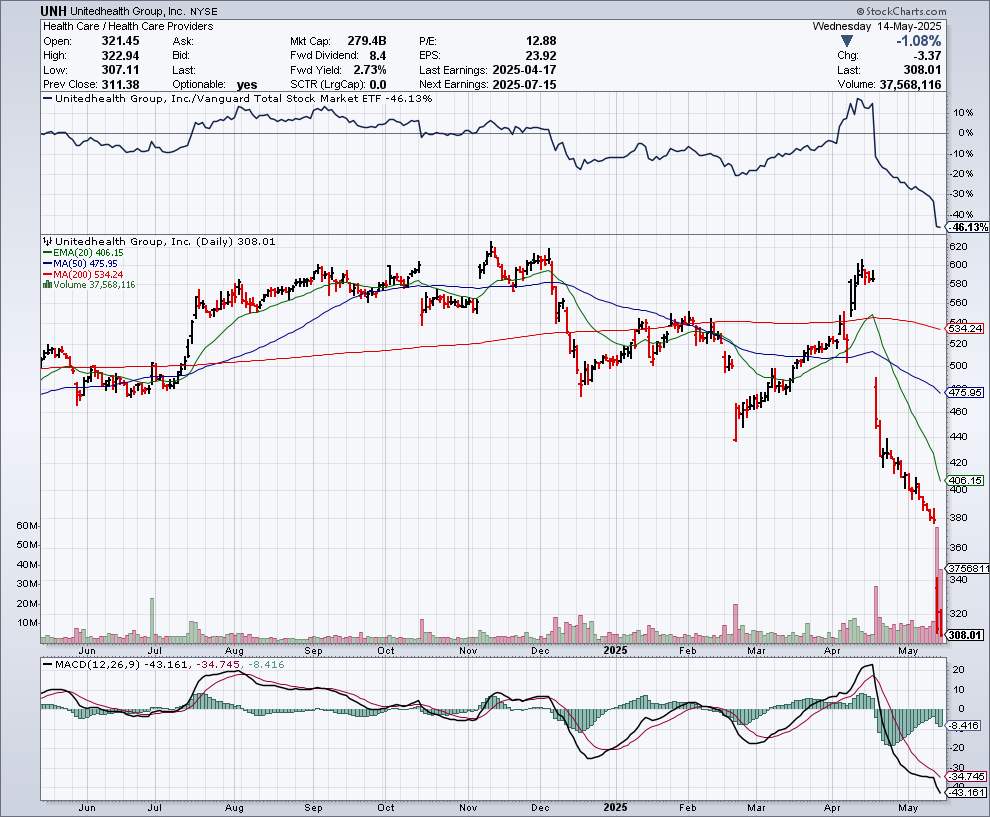This screenshot has width=990, height=817.
Task: Click the Last Earnings date 2025-04-17
Action: (x=525, y=69)
